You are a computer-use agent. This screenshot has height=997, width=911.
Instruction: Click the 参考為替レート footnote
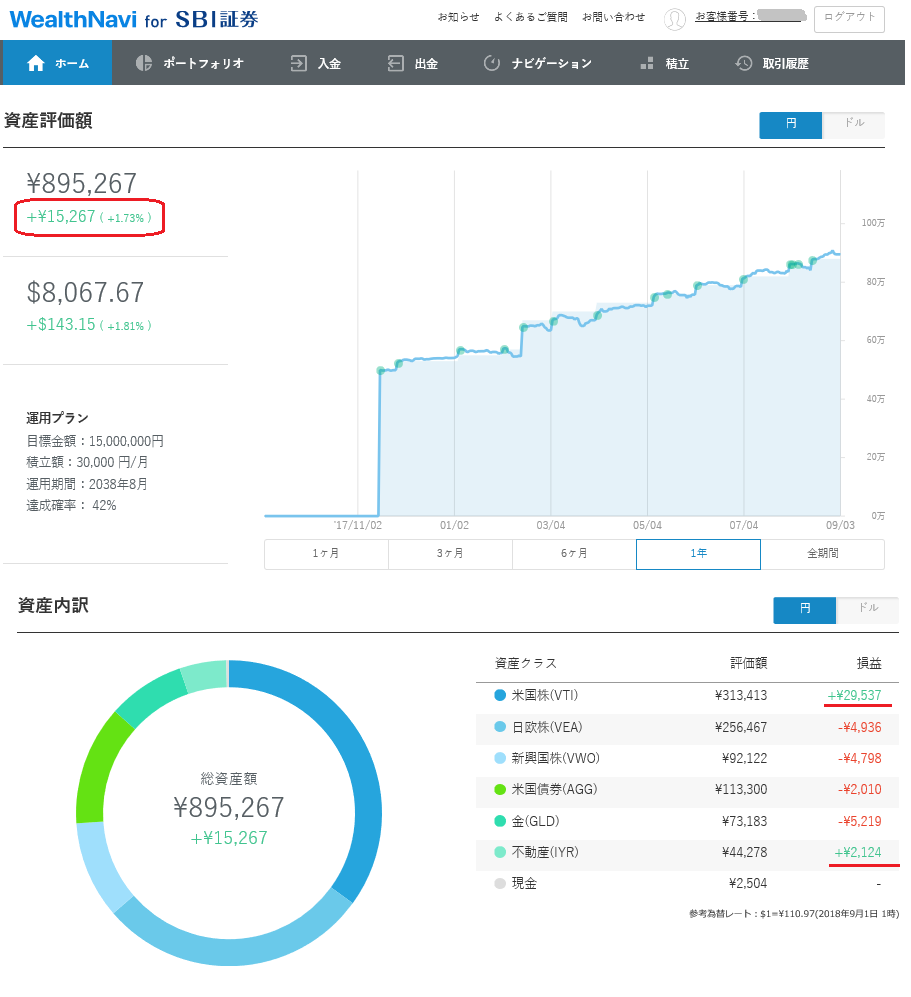[794, 914]
